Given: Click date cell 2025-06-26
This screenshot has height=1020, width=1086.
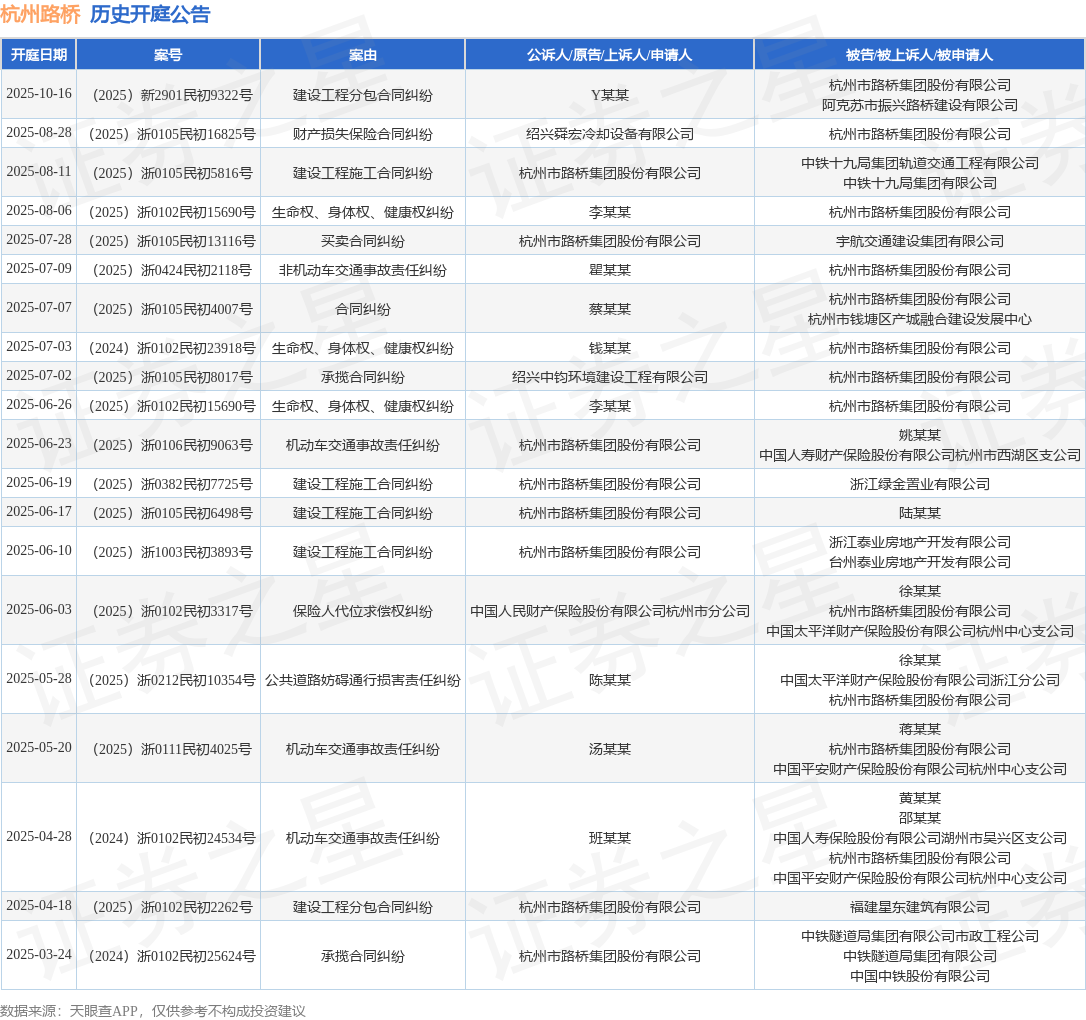Looking at the screenshot, I should (39, 404).
